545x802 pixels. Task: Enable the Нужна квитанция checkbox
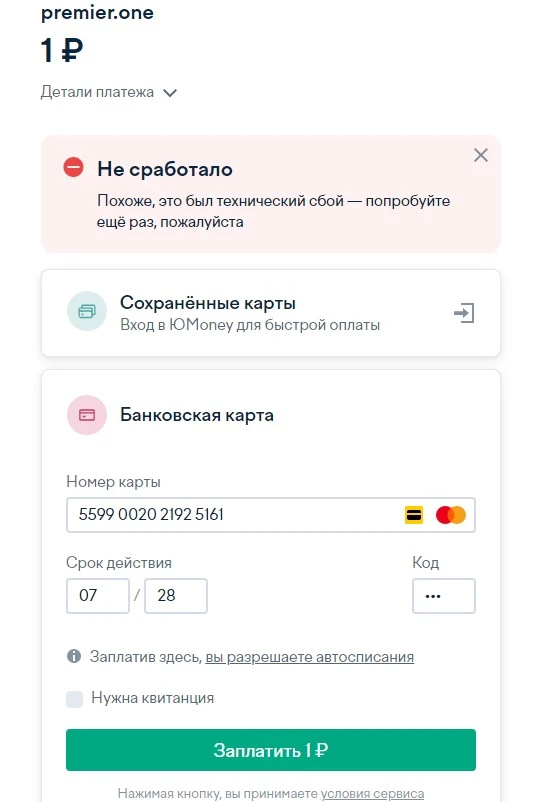(x=75, y=699)
